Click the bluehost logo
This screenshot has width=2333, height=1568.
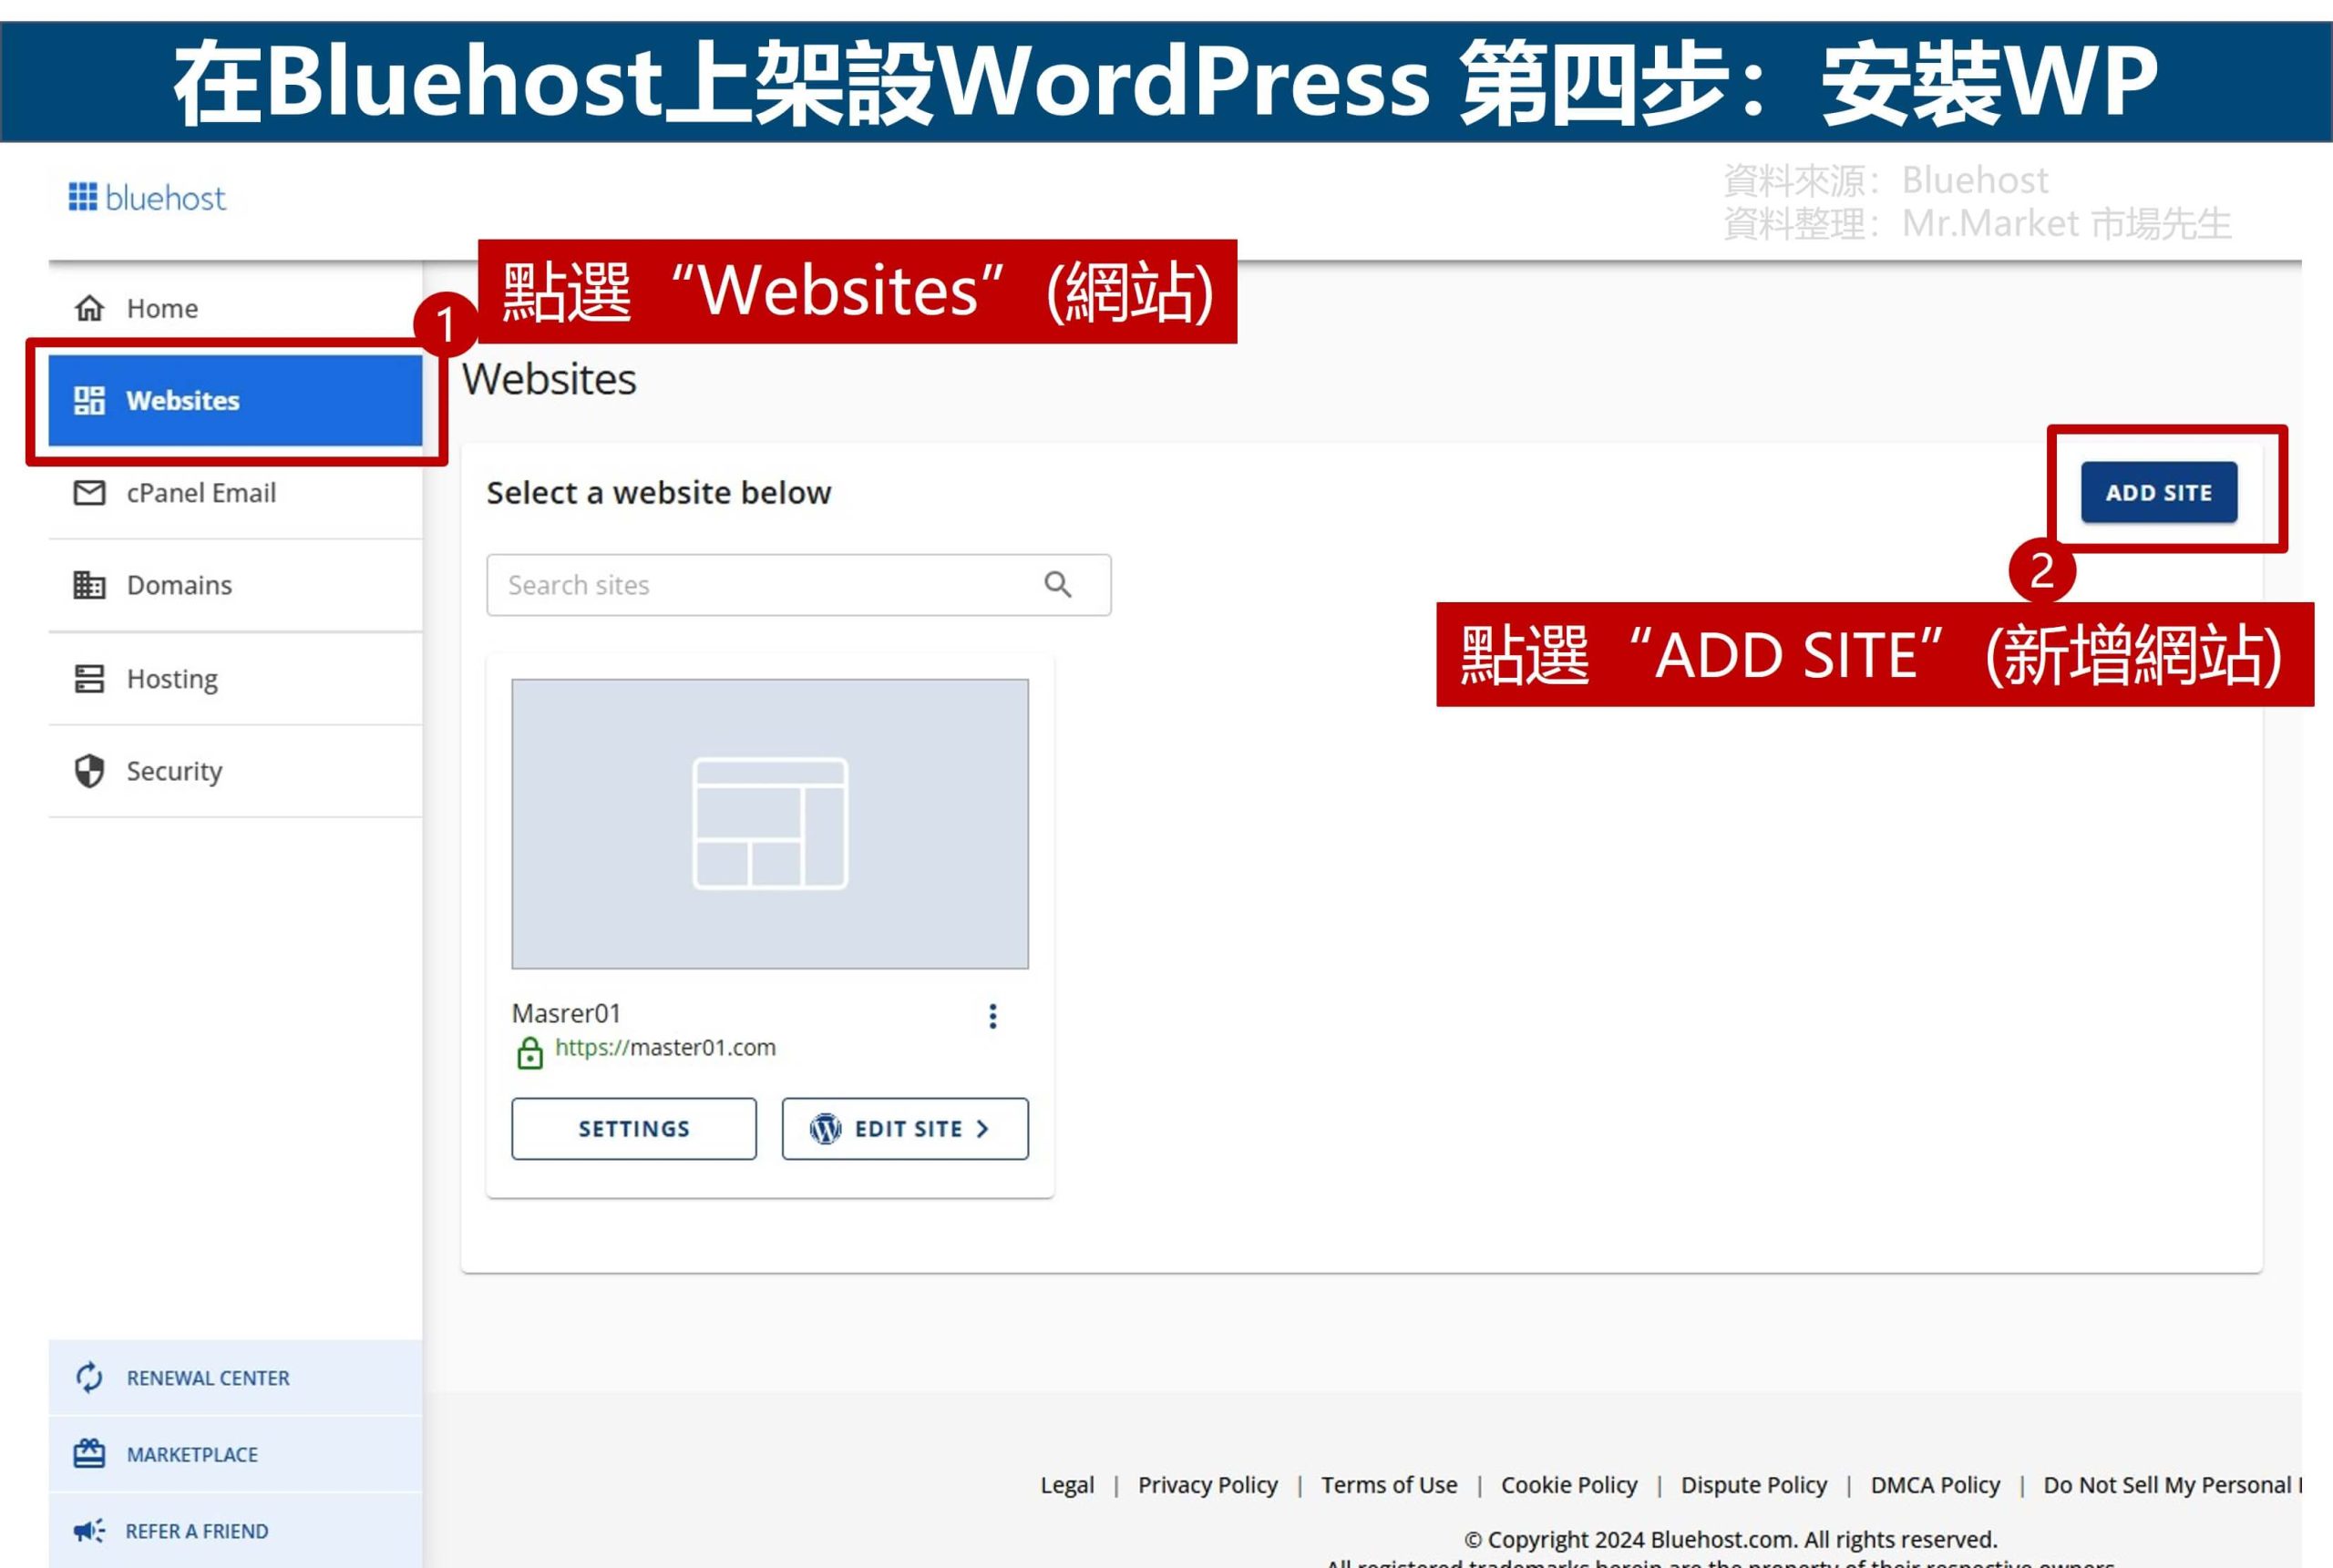[x=147, y=198]
